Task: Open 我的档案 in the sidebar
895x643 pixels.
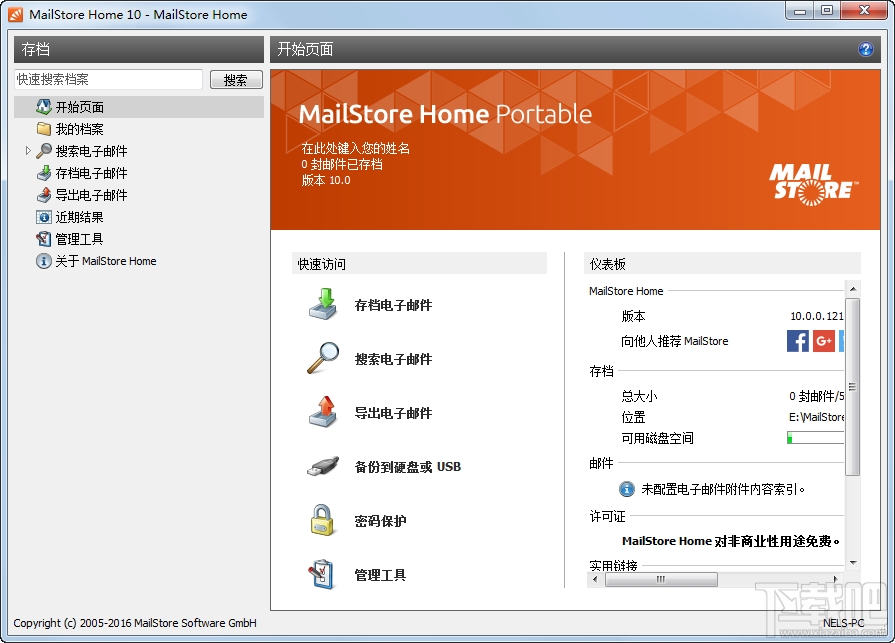Action: tap(79, 129)
